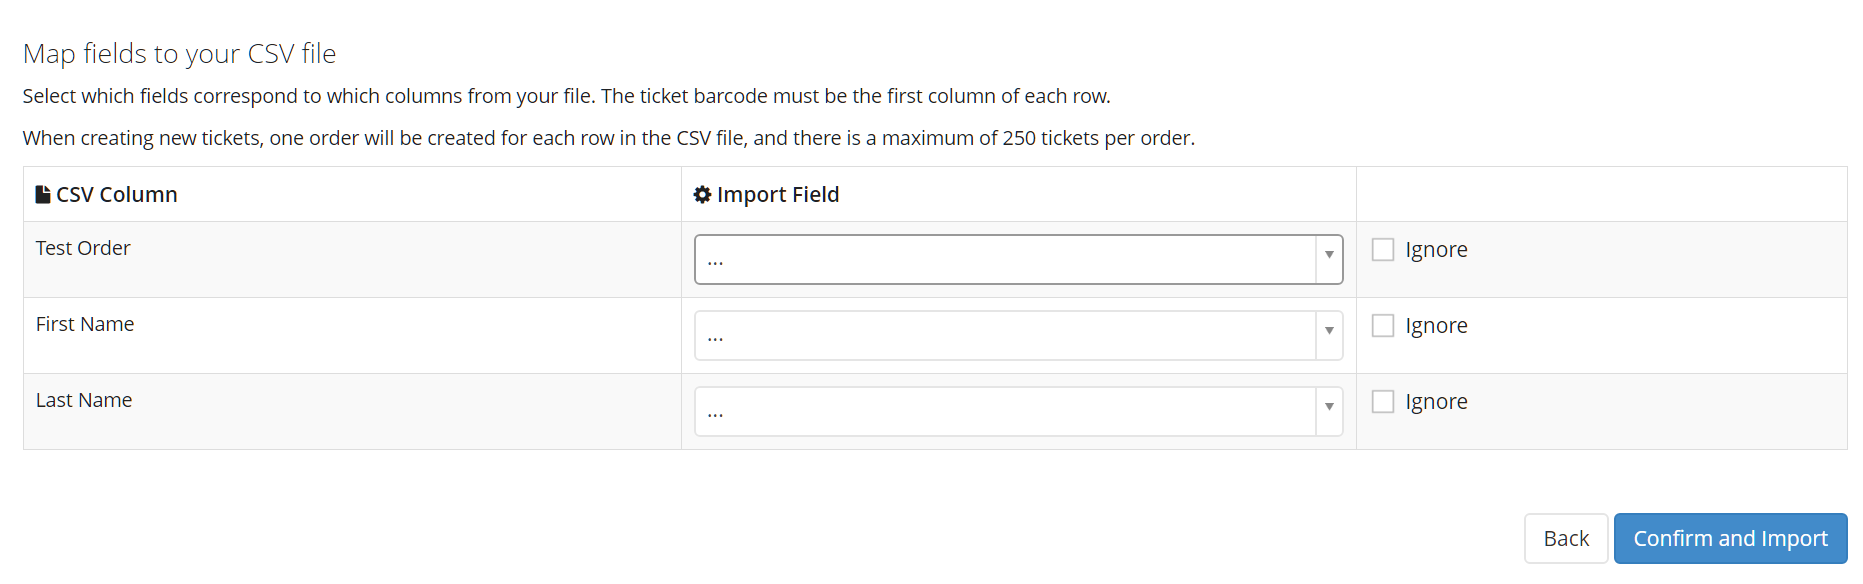Screen dimensions: 1863x584
Task: Click the Ignore label in Test Order row
Action: [1436, 250]
